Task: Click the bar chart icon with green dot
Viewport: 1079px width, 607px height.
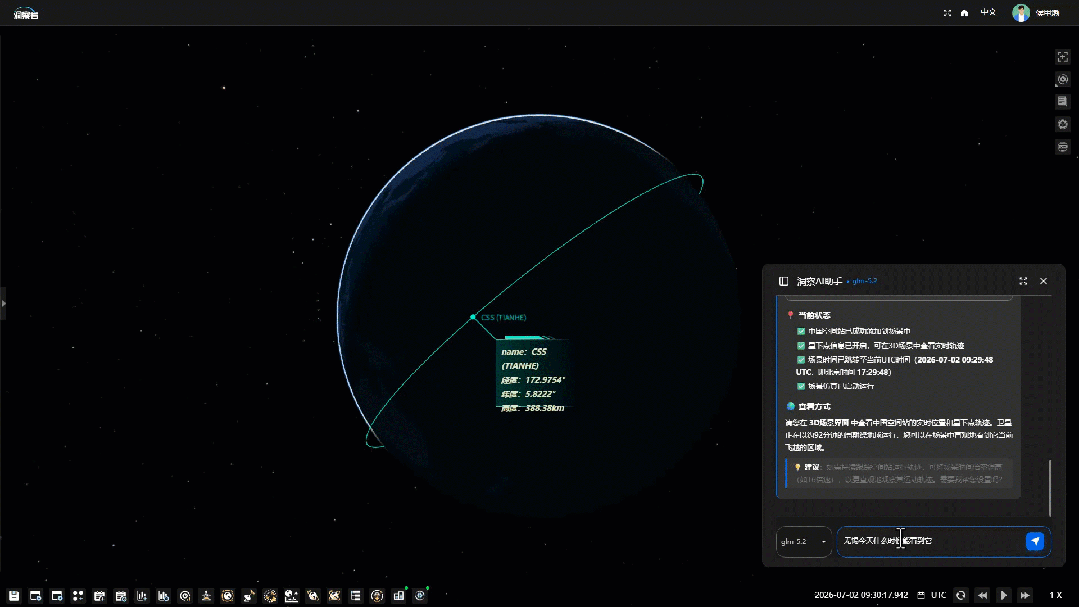Action: click(399, 596)
